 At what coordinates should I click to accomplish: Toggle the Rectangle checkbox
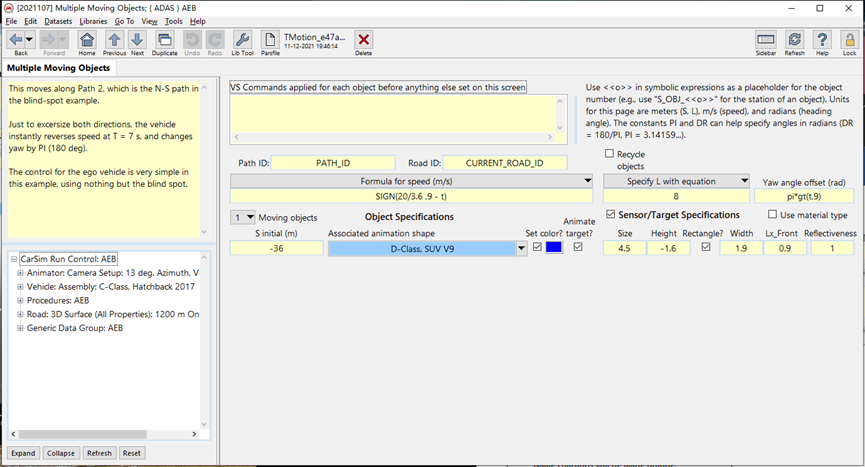pyautogui.click(x=706, y=247)
